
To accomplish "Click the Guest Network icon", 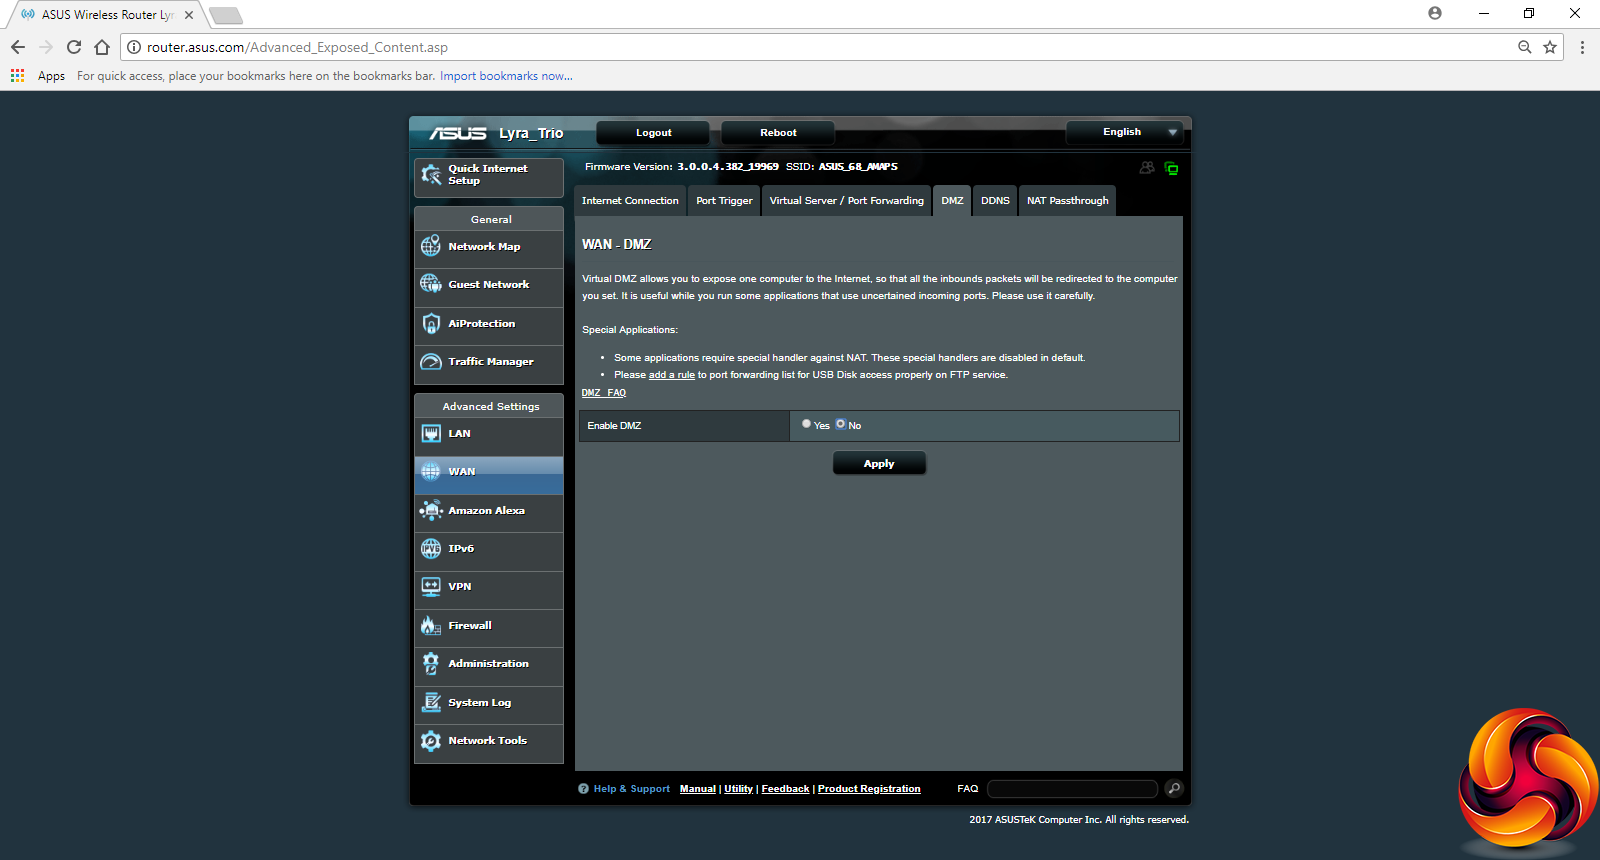I will [x=431, y=284].
